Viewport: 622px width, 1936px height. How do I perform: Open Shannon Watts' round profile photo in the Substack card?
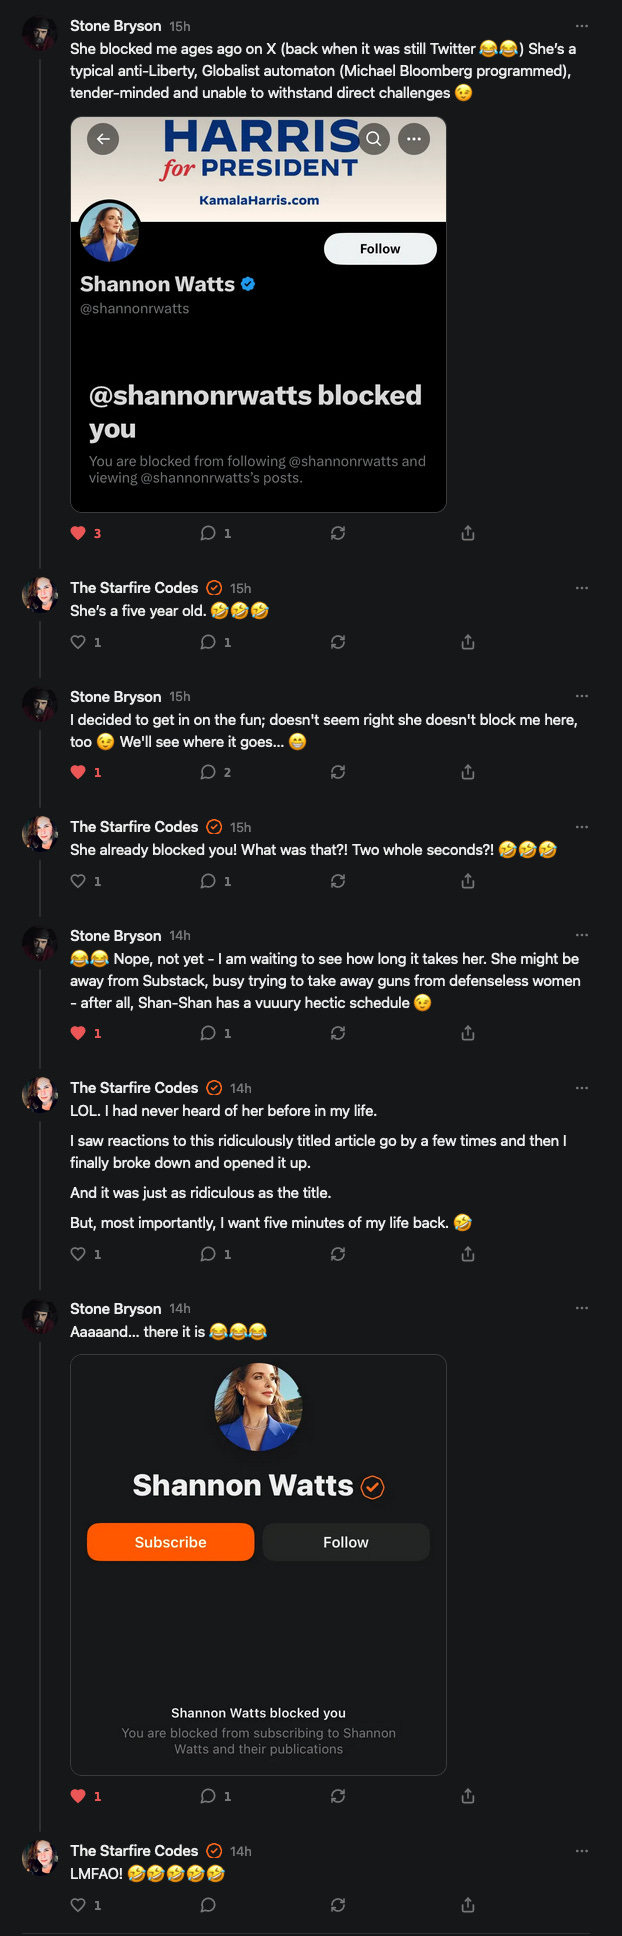[258, 1406]
